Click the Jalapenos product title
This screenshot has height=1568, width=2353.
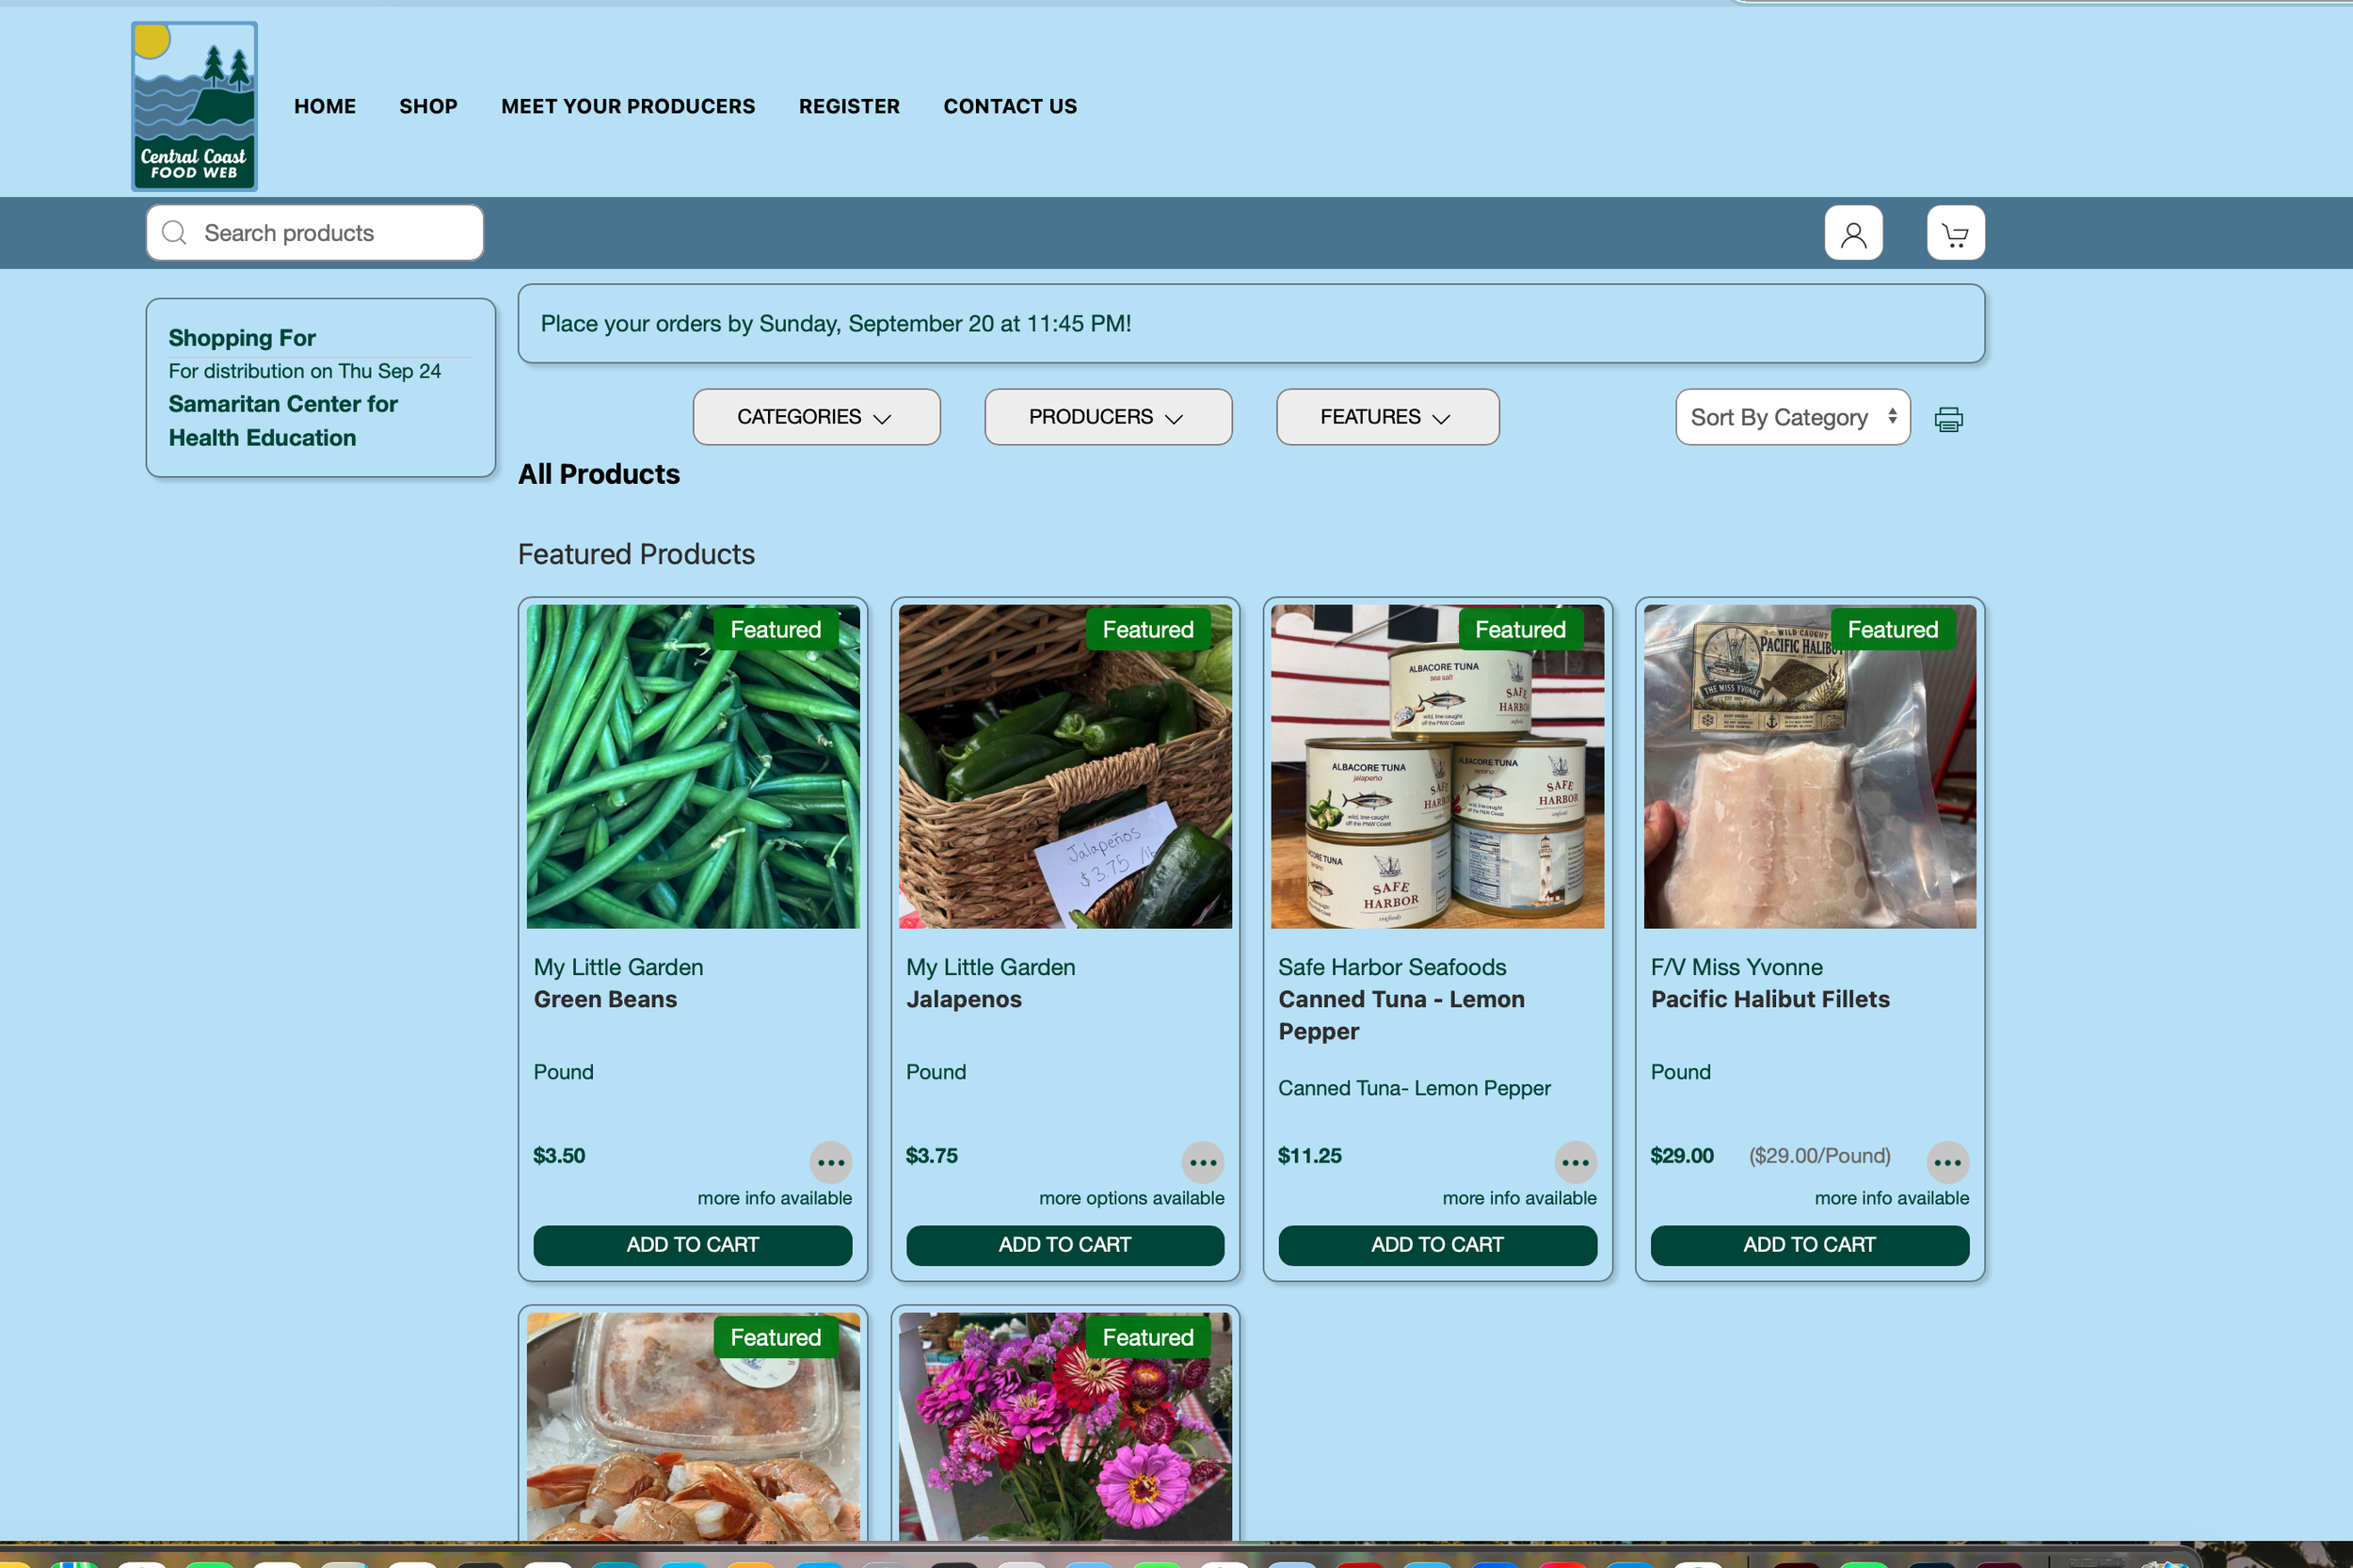(x=964, y=999)
